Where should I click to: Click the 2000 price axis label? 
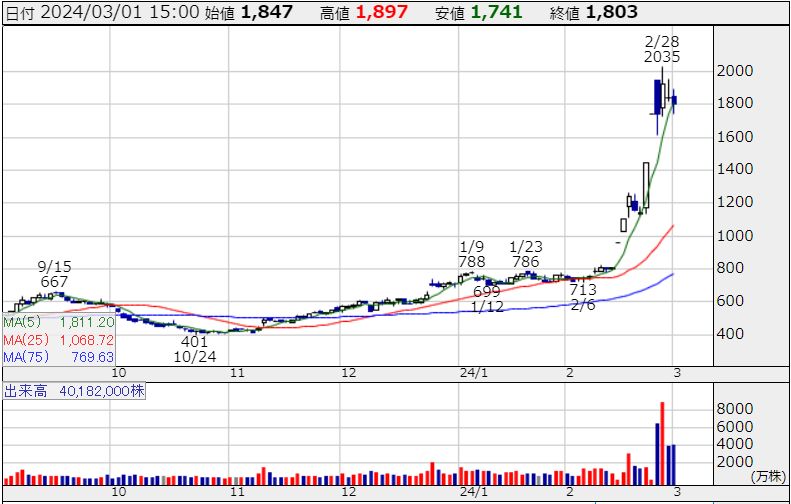click(735, 71)
